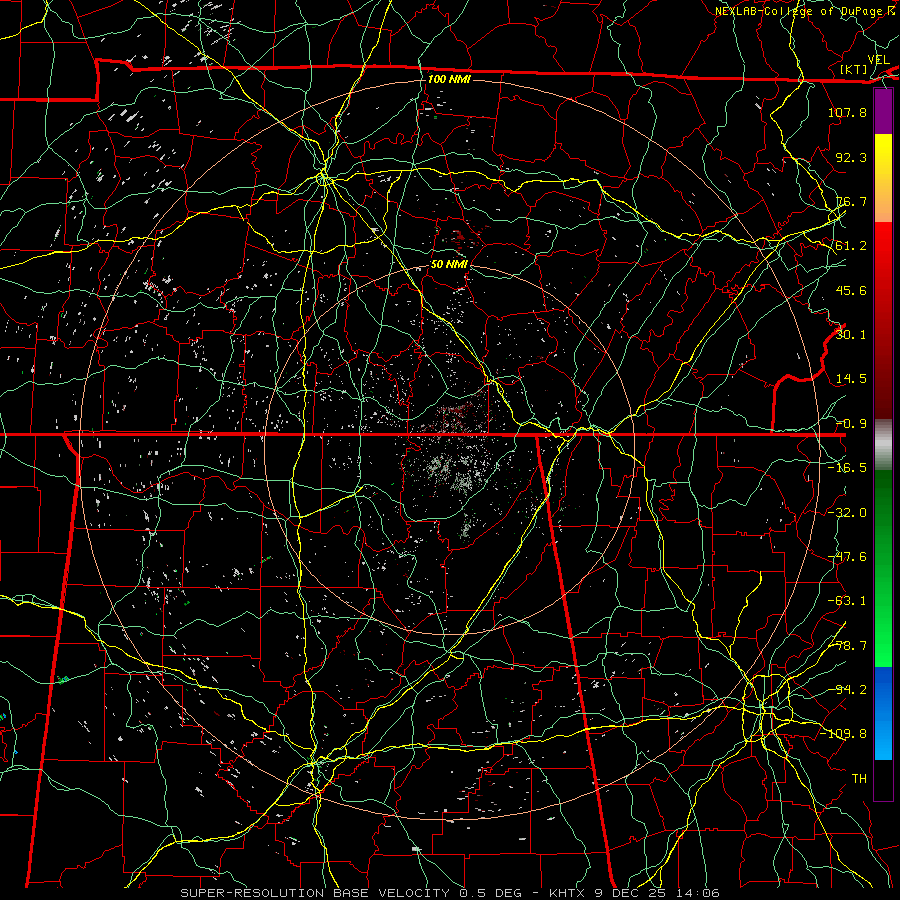Click the -109.8 velocity scale value
This screenshot has height=900, width=900.
click(x=843, y=734)
